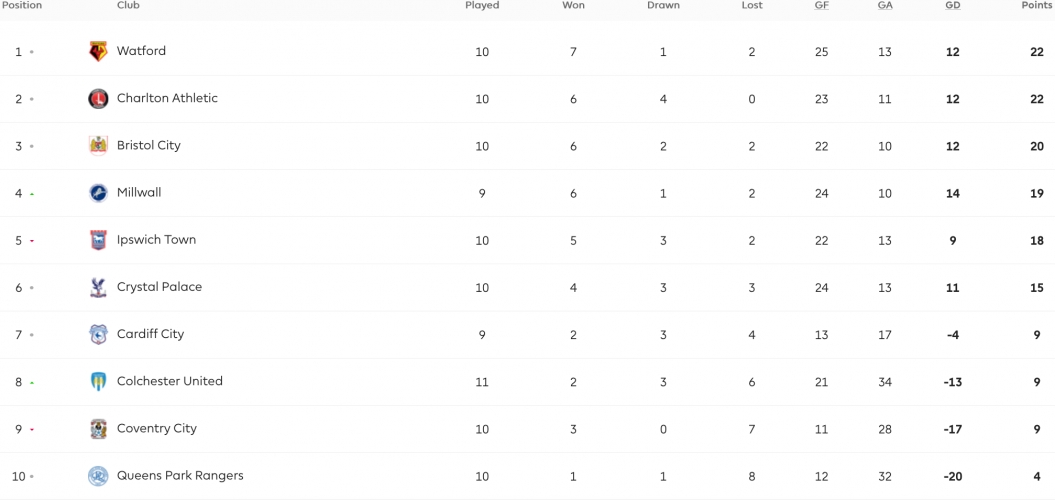Click the Crystal Palace eagle badge
This screenshot has height=500, width=1055.
98,287
